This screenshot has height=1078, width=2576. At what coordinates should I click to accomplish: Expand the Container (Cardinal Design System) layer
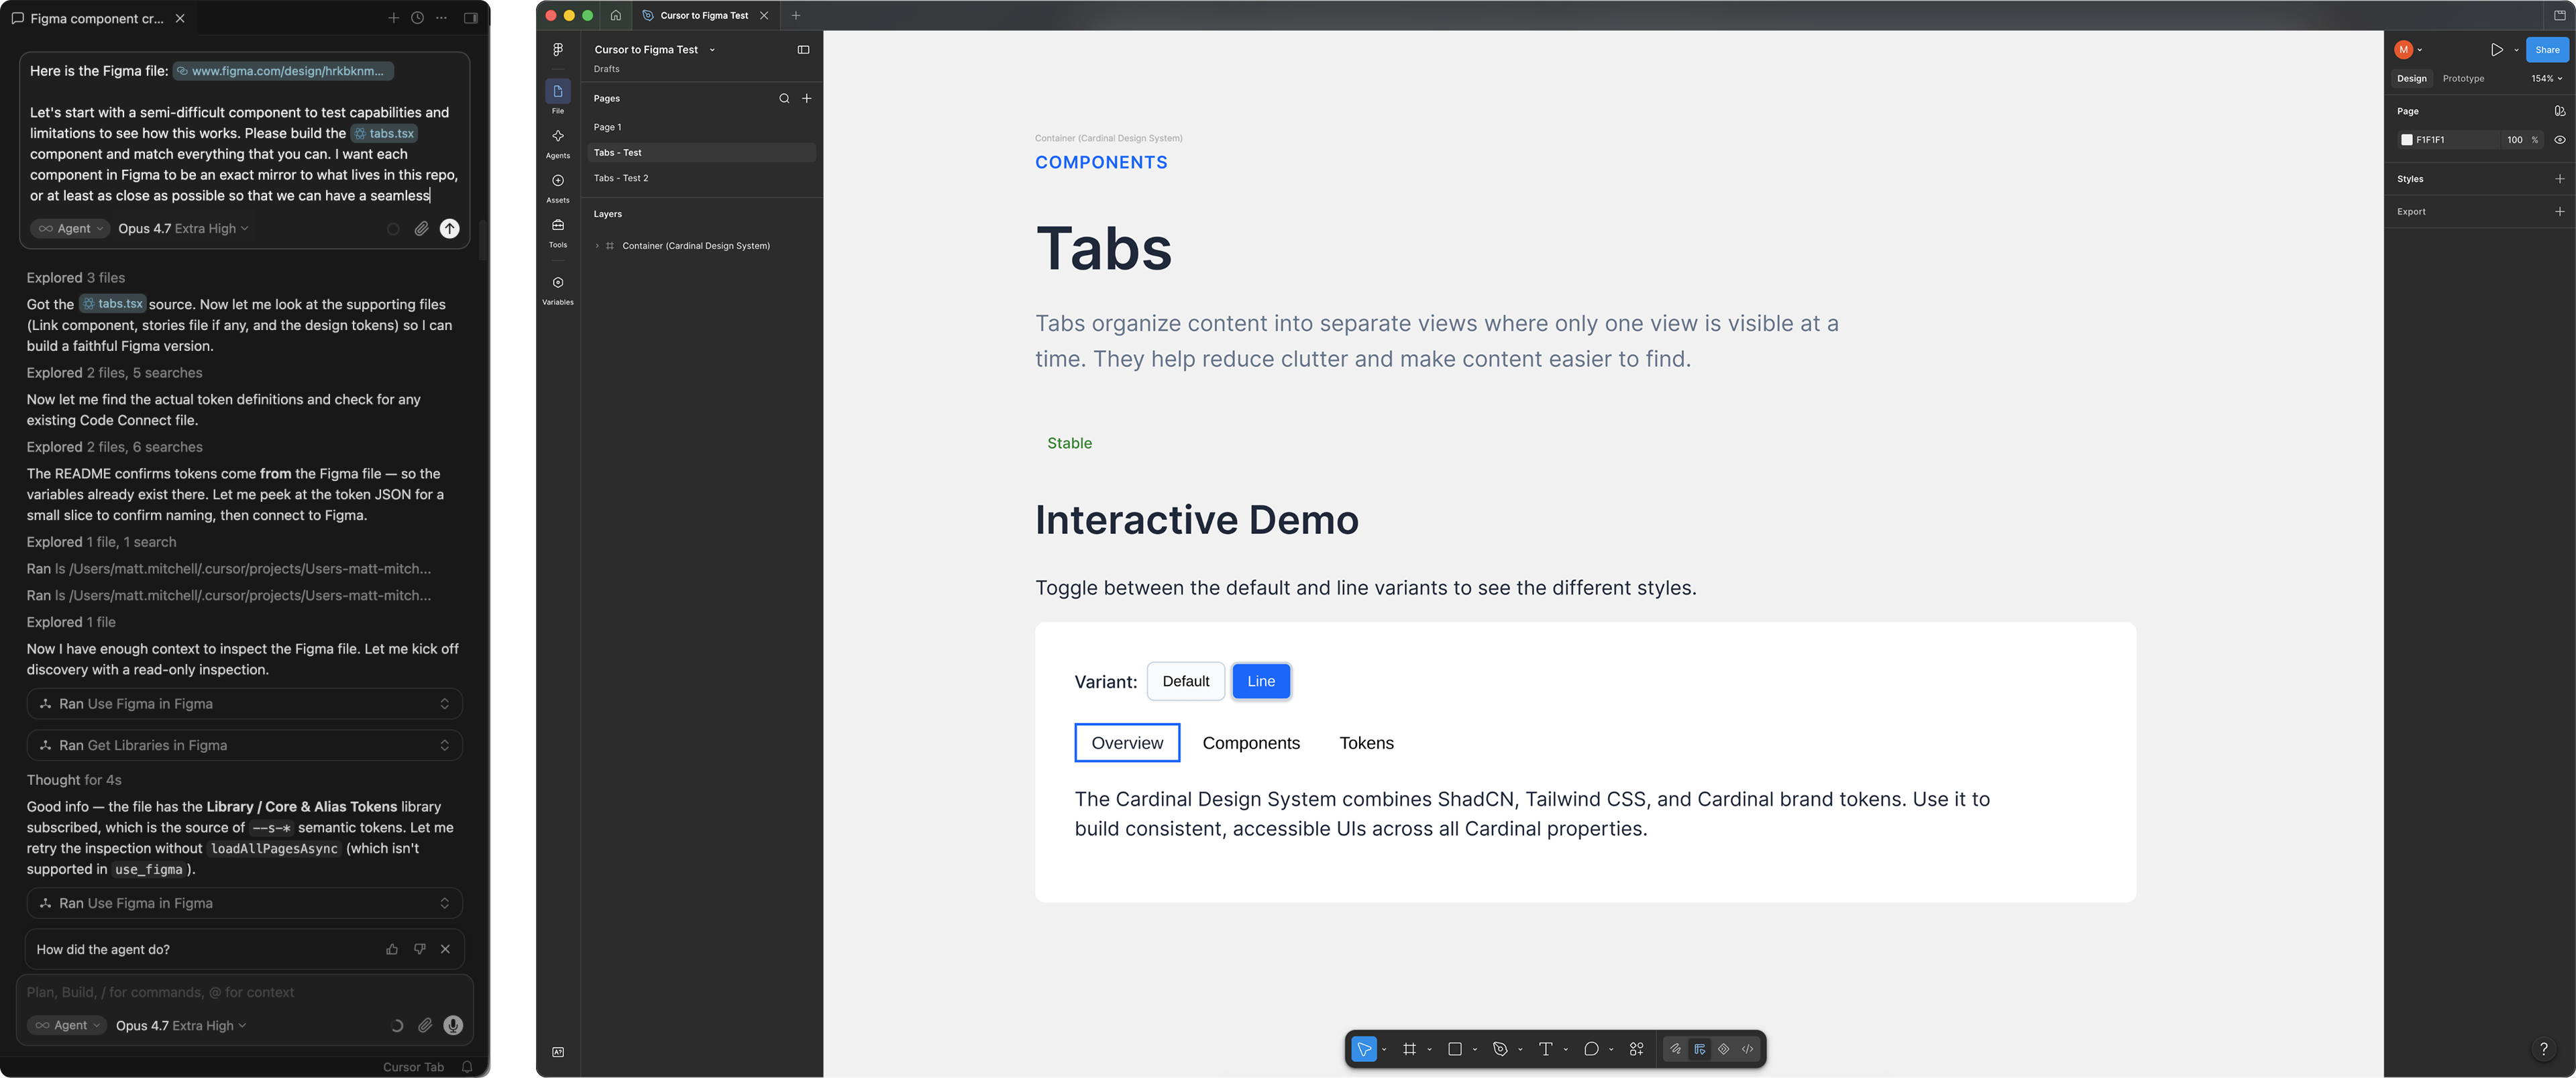[x=597, y=246]
